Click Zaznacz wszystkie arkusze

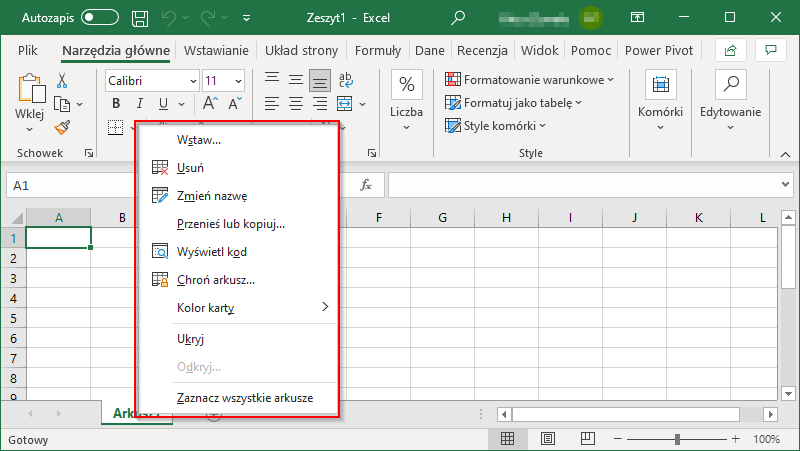pyautogui.click(x=237, y=398)
